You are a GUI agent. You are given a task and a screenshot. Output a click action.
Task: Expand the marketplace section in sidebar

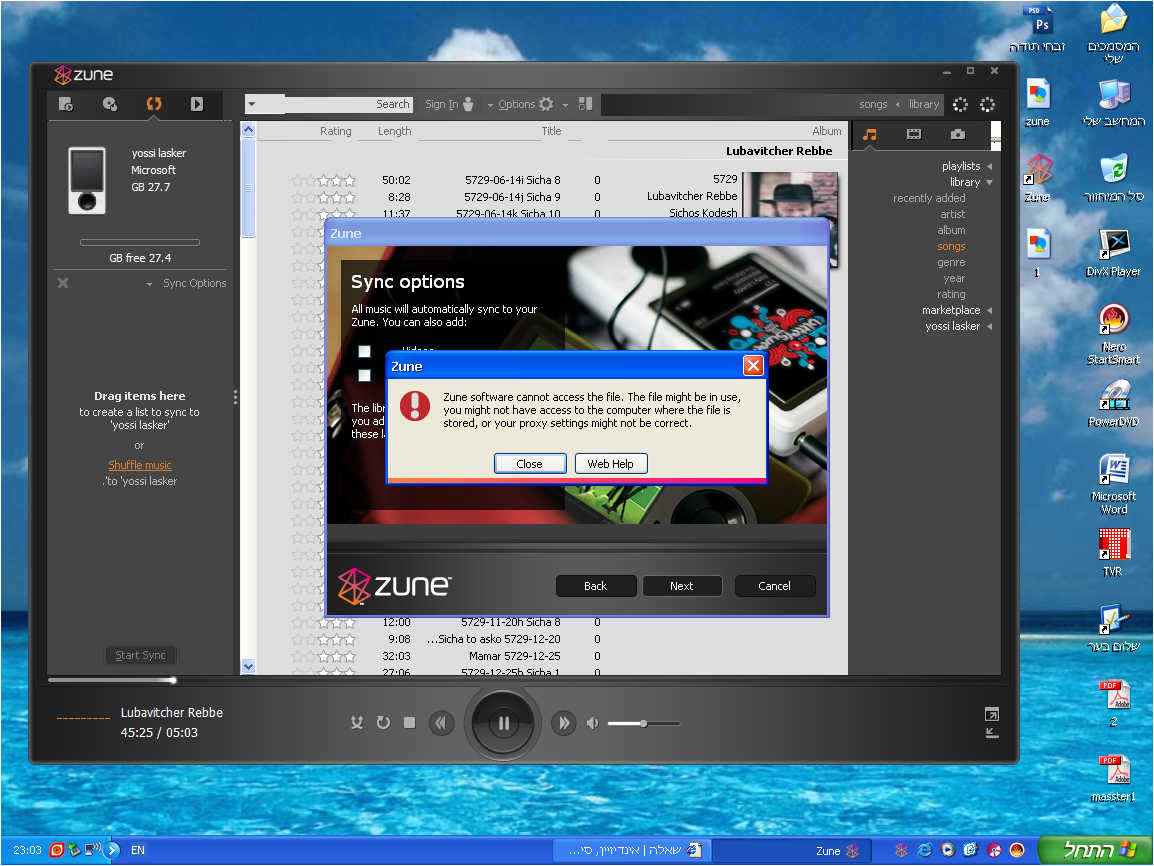pos(951,310)
